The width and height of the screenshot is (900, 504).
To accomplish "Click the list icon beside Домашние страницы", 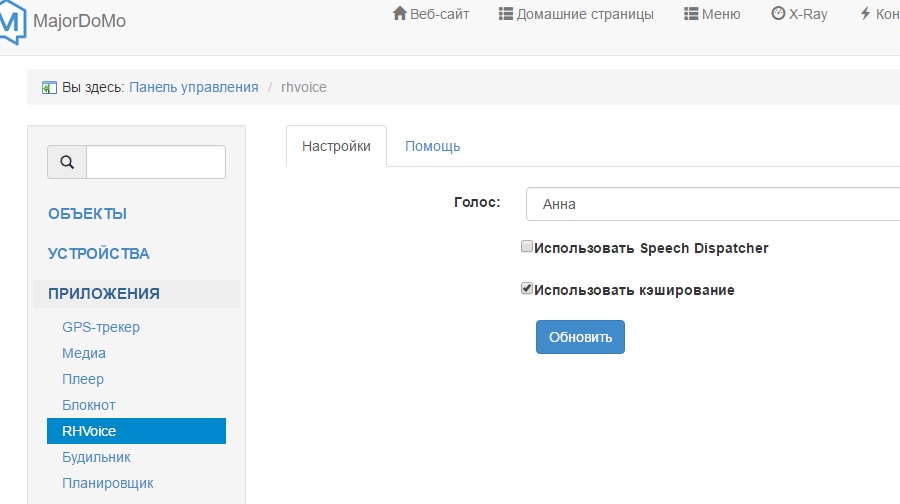I will (505, 14).
